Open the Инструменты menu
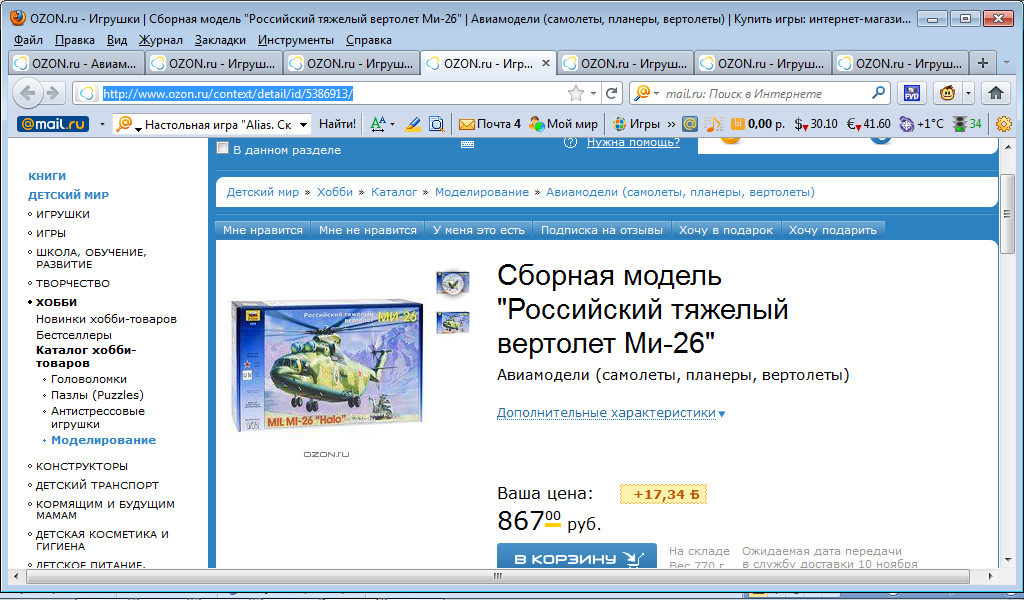The width and height of the screenshot is (1024, 600). pos(296,40)
